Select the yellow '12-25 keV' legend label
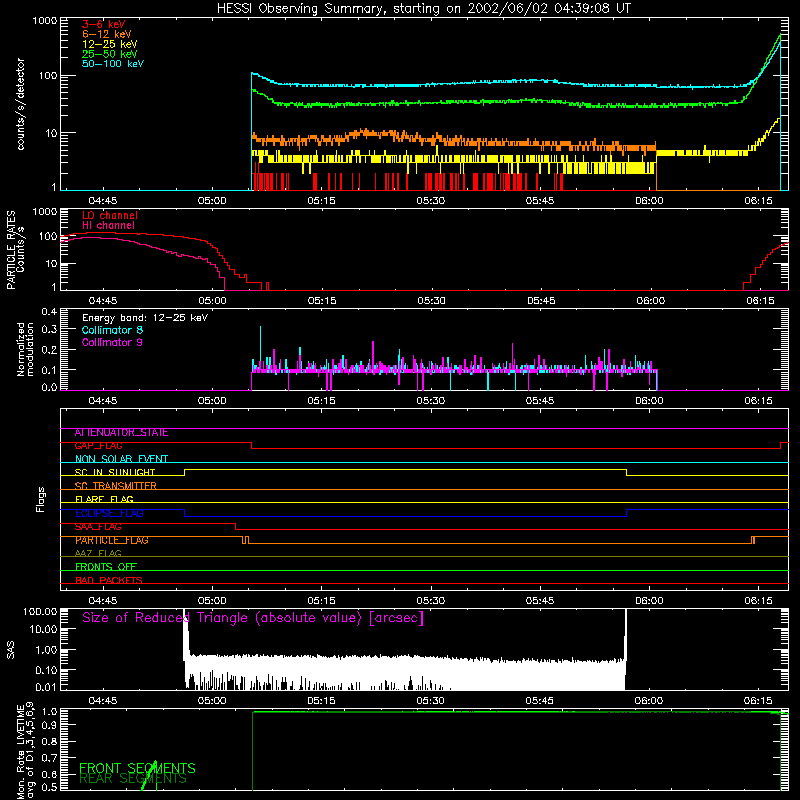This screenshot has width=800, height=800. tap(110, 44)
